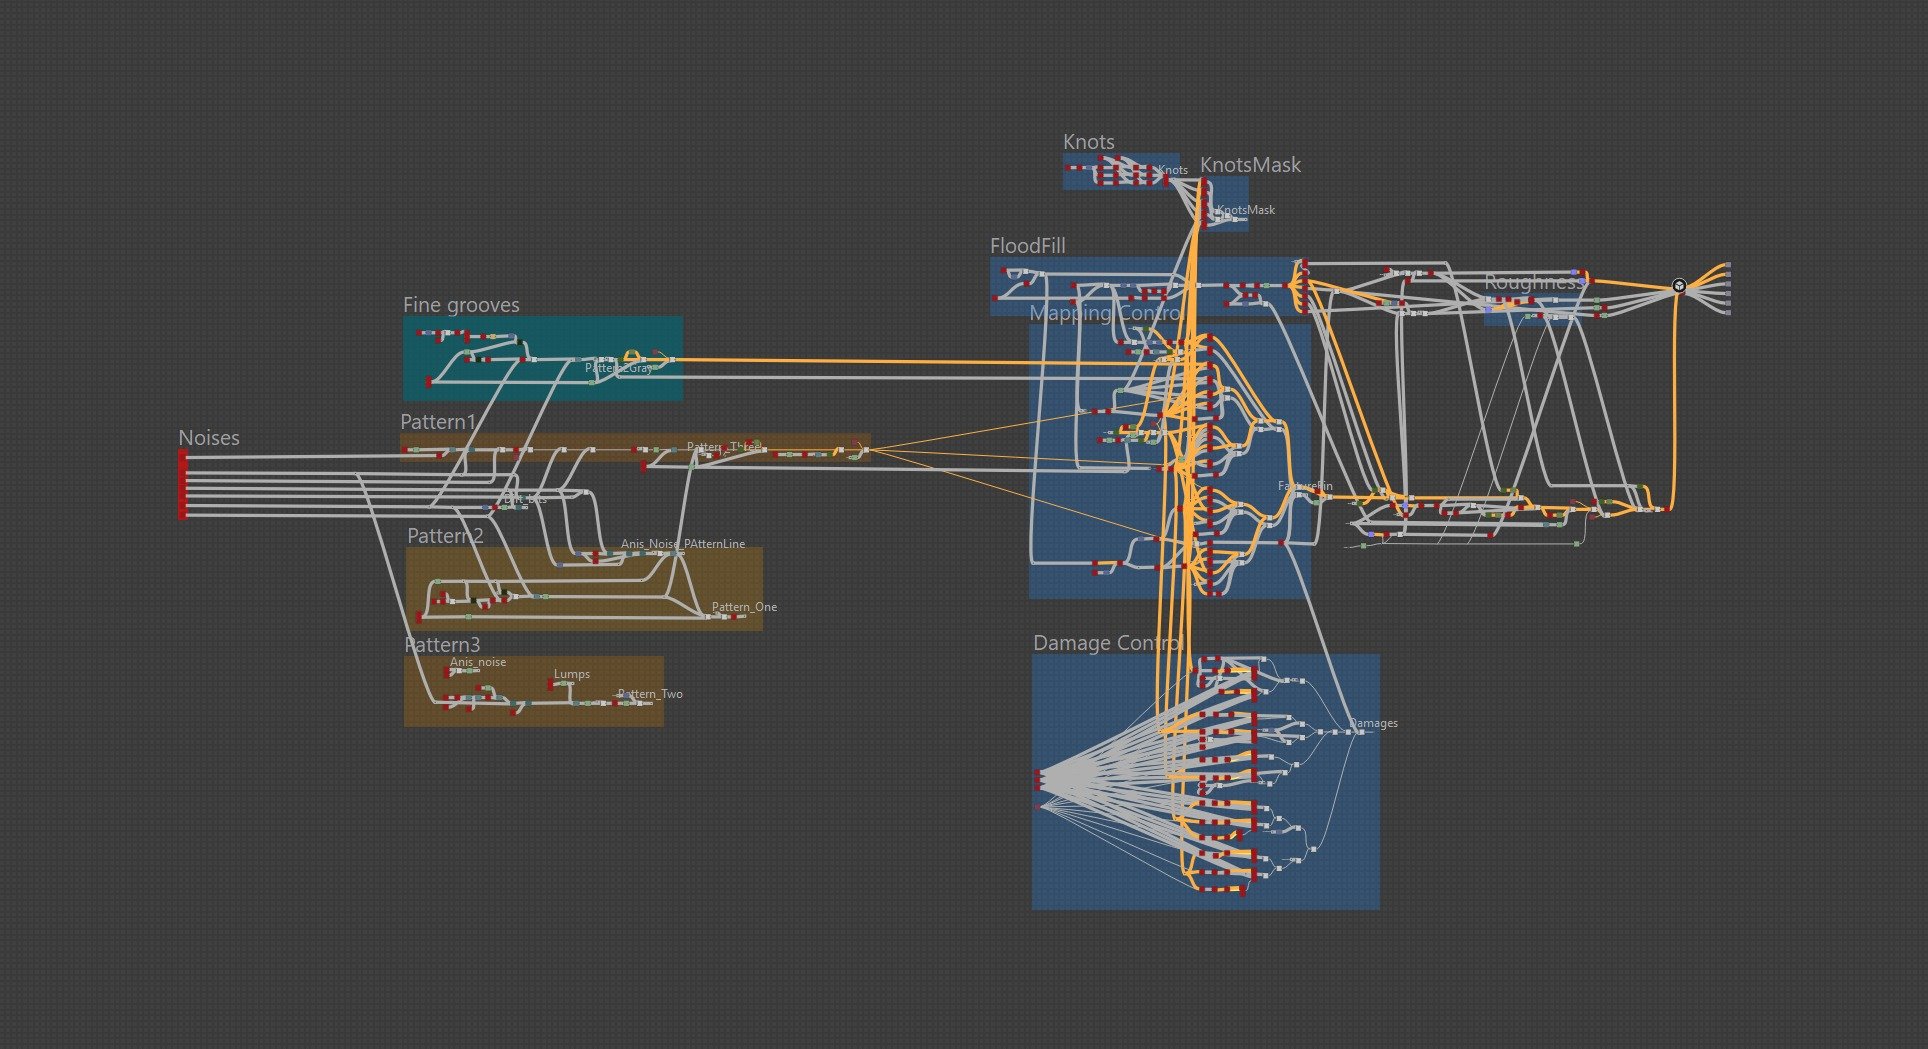Click the yellow curve swatch near Pattern_Gray
The width and height of the screenshot is (1928, 1049).
point(632,355)
